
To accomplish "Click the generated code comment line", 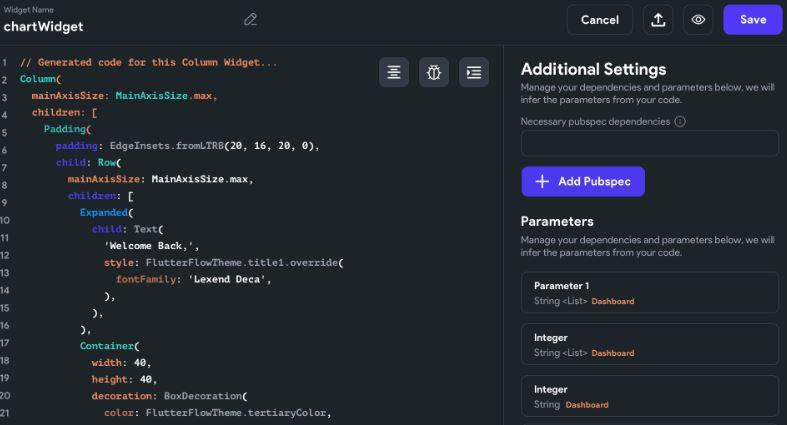I will coord(148,62).
